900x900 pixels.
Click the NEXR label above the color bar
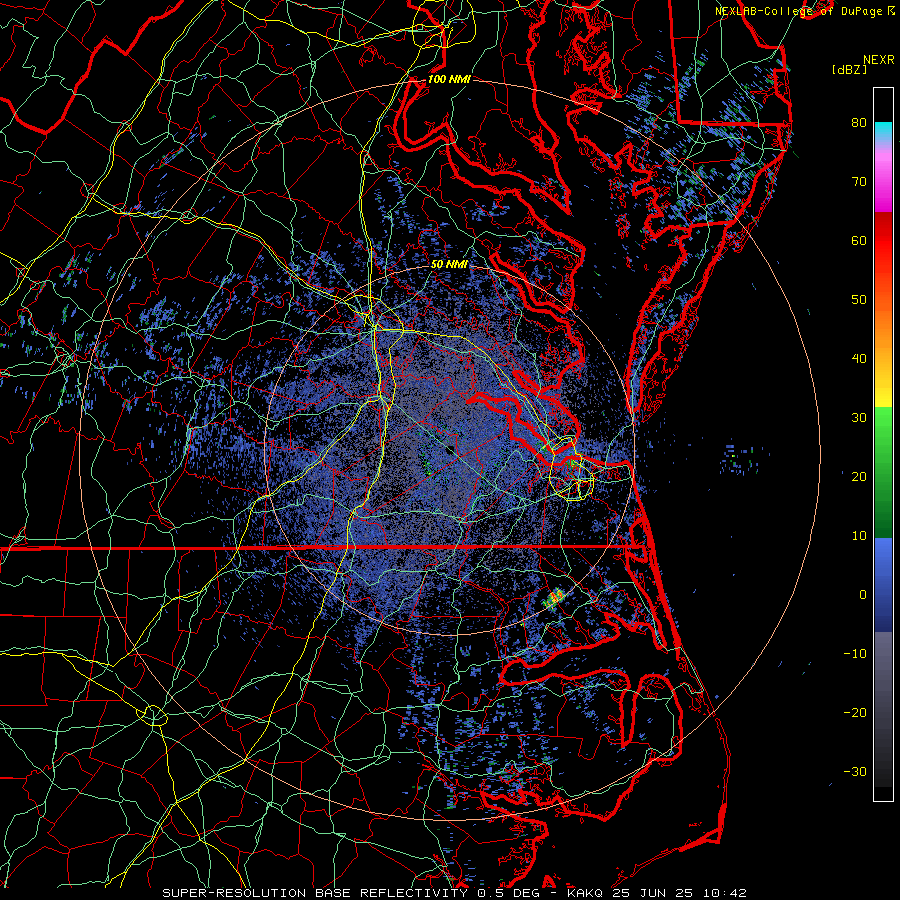click(879, 60)
